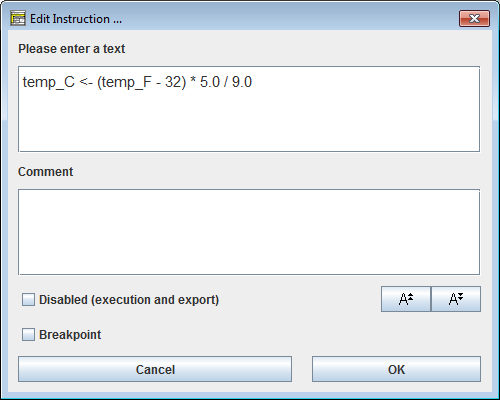Place cursor on temp_C in the expression
The height and width of the screenshot is (400, 500).
[49, 82]
